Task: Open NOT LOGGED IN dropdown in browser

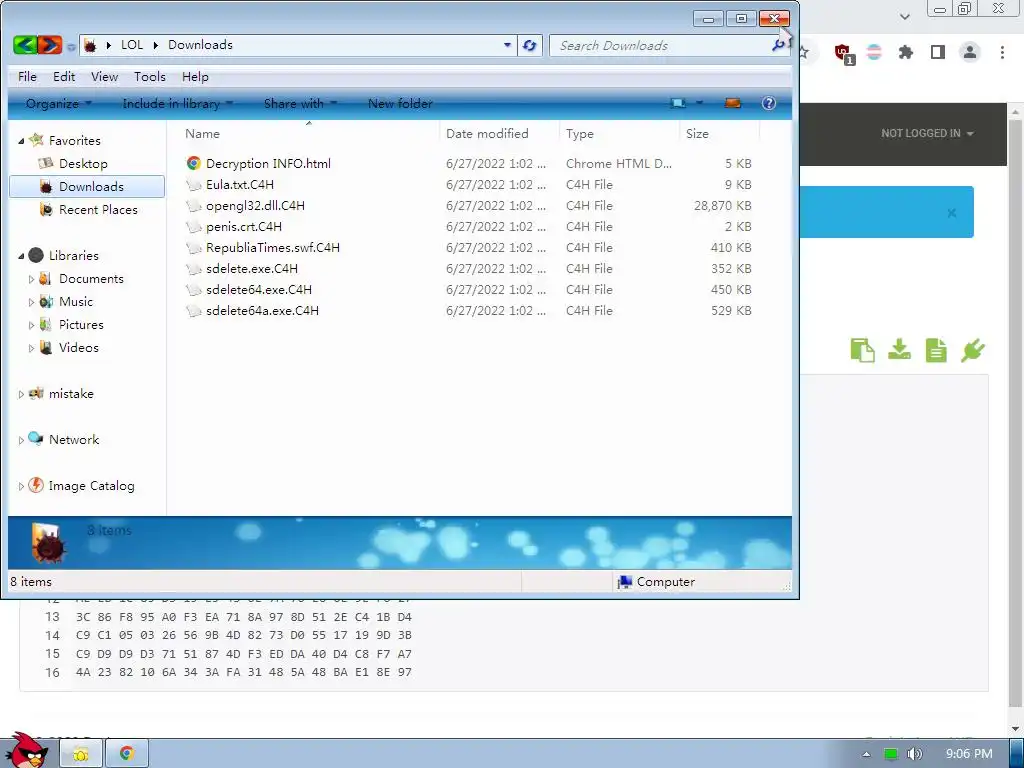Action: point(927,133)
